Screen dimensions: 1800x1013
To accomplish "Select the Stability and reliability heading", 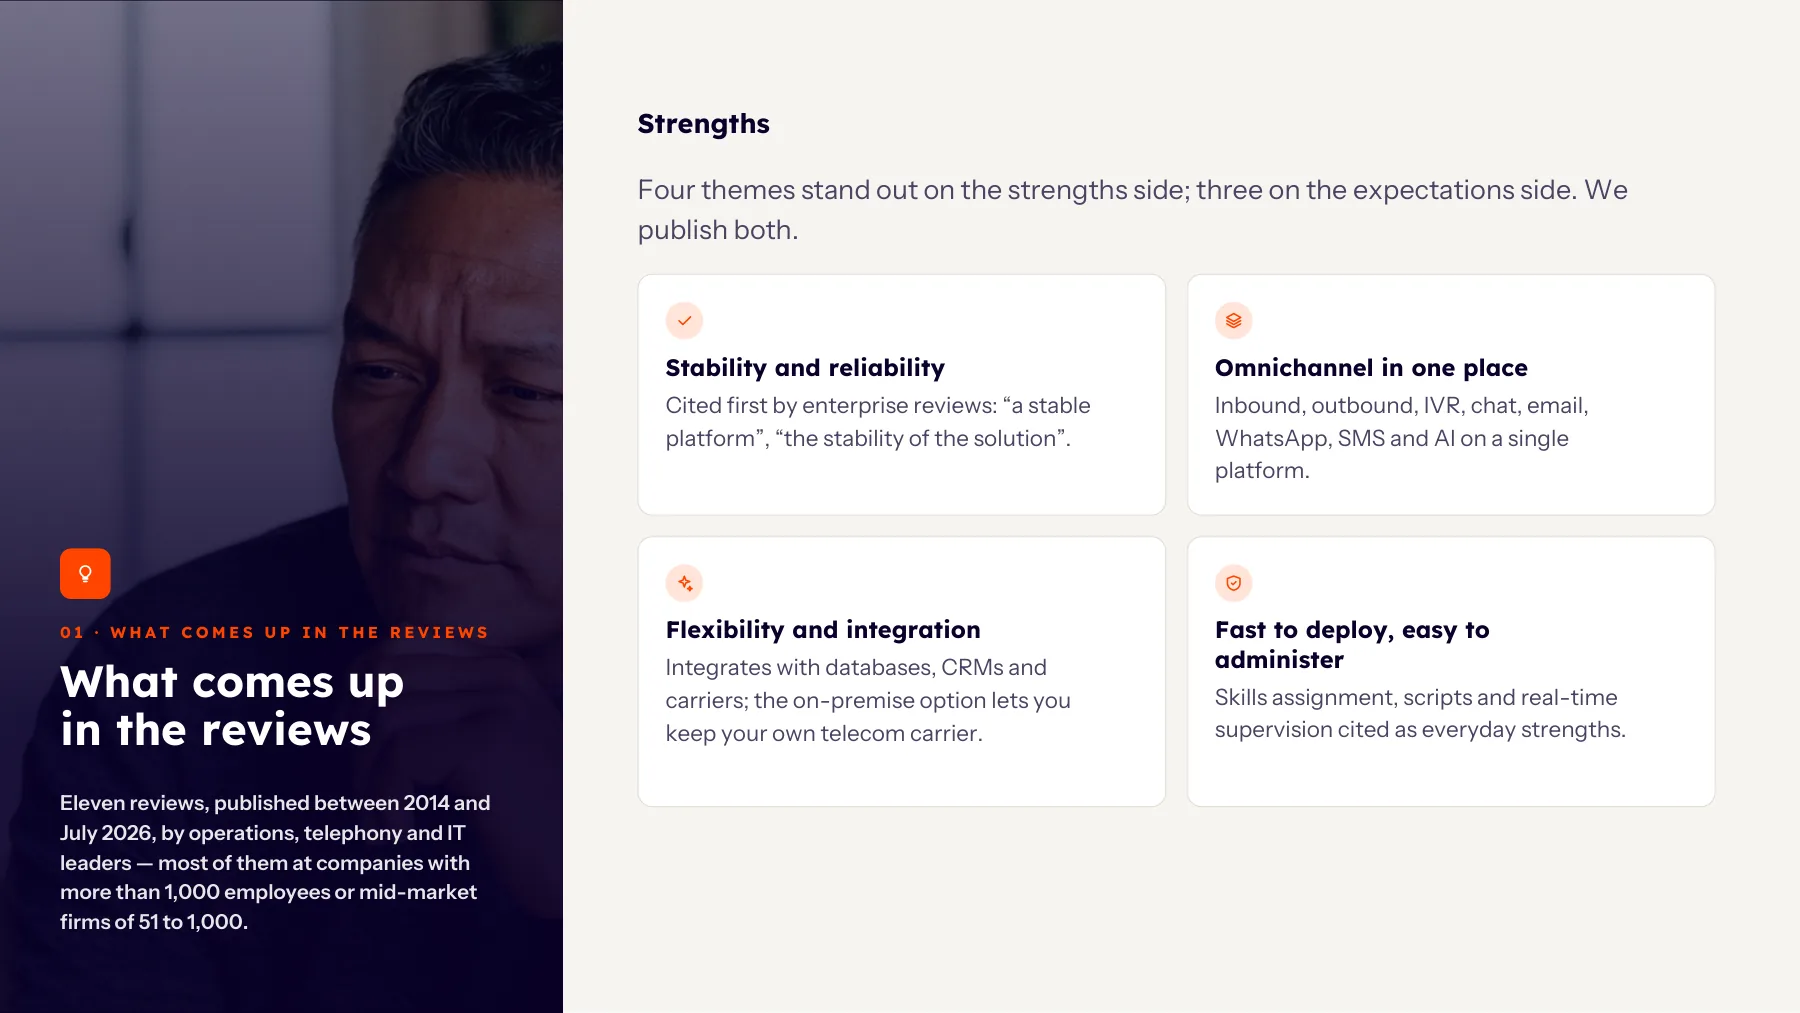I will click(805, 368).
